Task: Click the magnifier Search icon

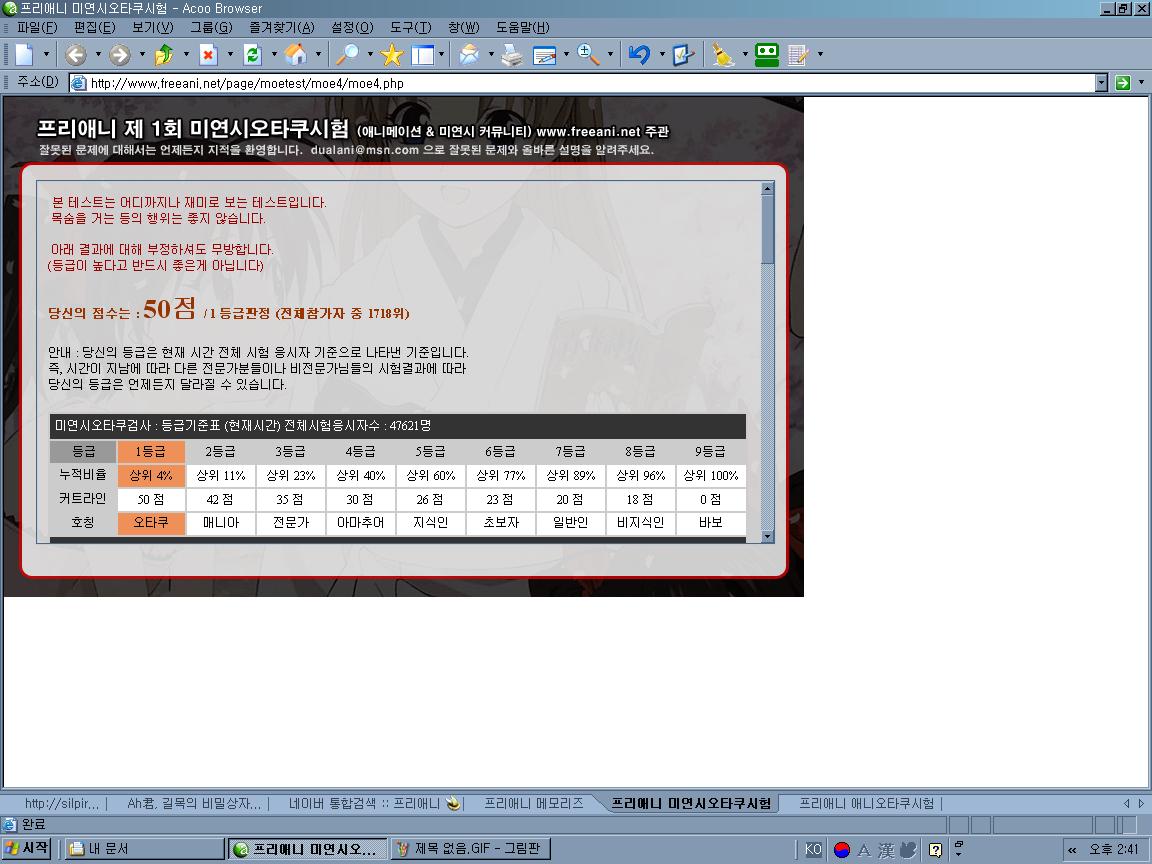Action: coord(347,55)
